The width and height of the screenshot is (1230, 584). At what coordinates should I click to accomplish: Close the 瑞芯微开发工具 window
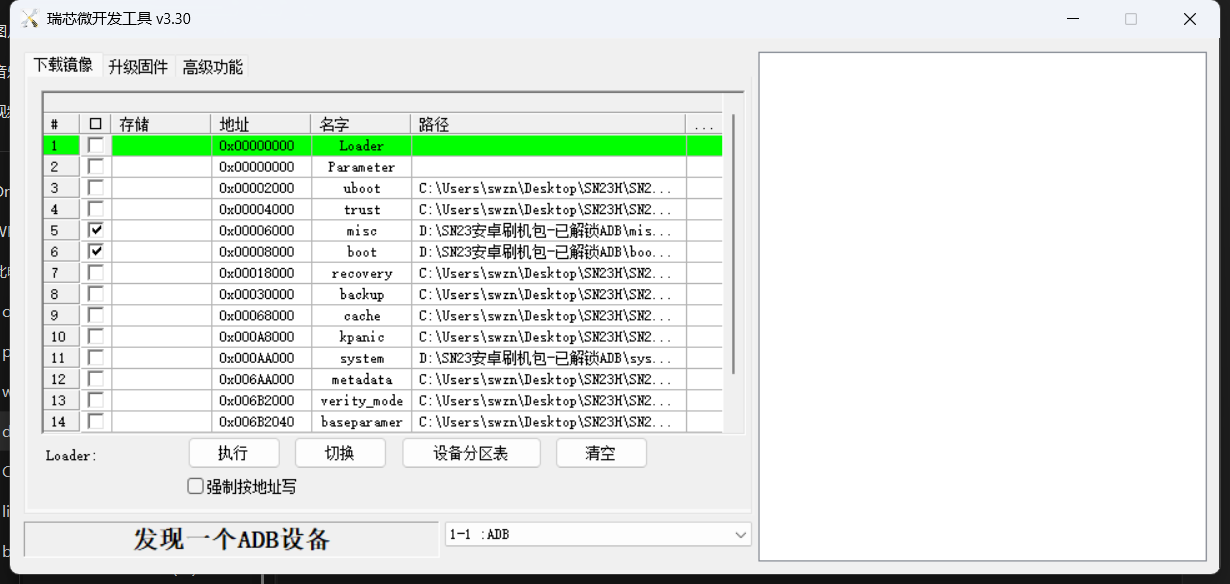click(x=1189, y=19)
